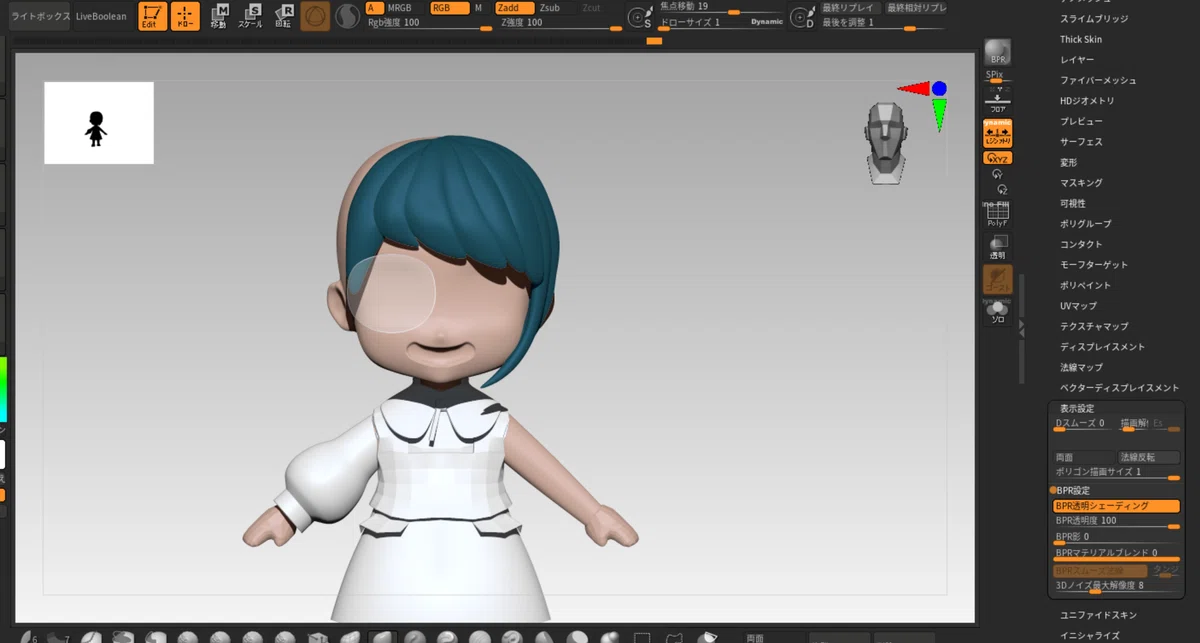This screenshot has height=643, width=1200.
Task: Open the Lightbox (ライトボックス)
Action: (40, 16)
